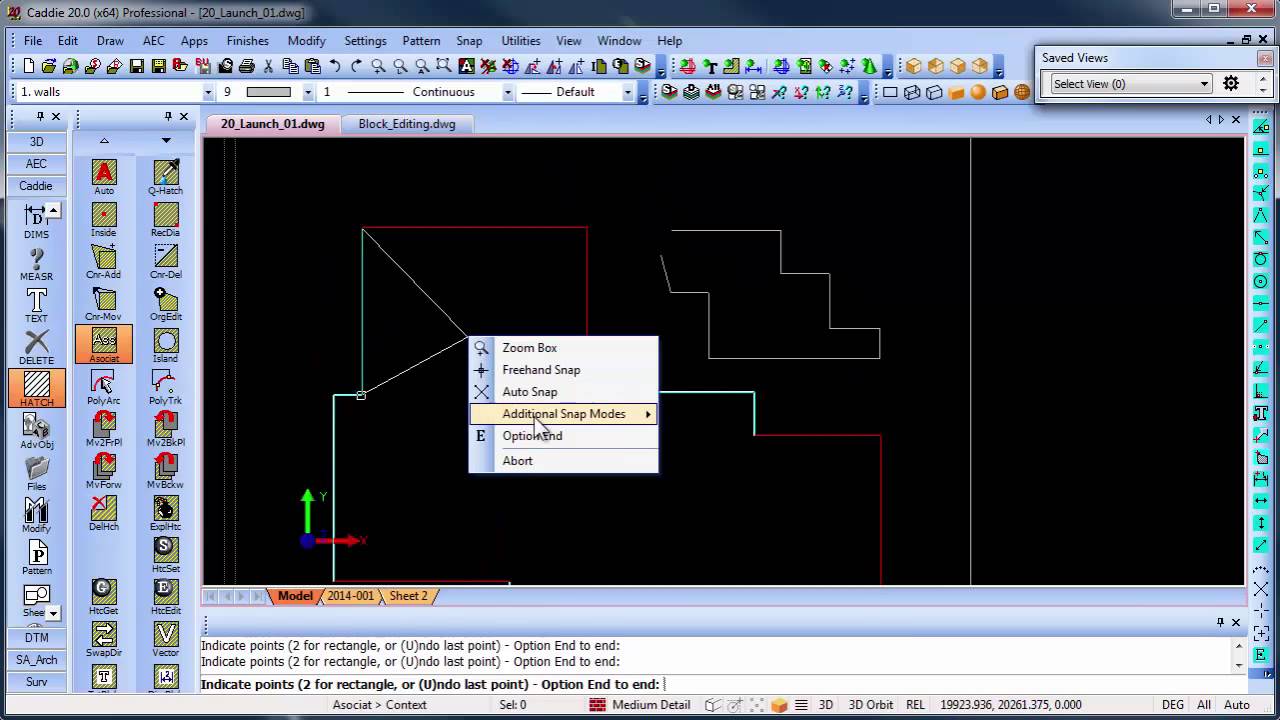Toggle Auto snap in status bar

[1236, 705]
